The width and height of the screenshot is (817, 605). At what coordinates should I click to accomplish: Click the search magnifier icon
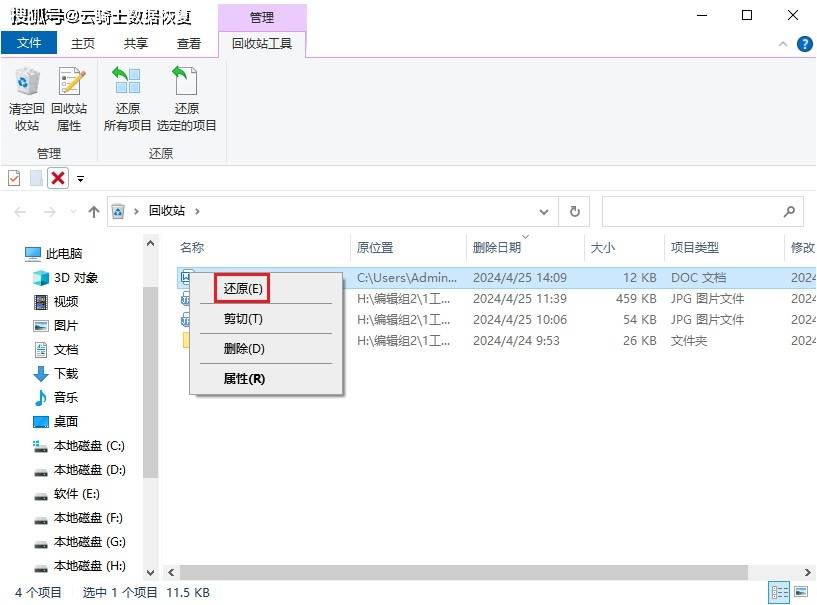coord(789,212)
